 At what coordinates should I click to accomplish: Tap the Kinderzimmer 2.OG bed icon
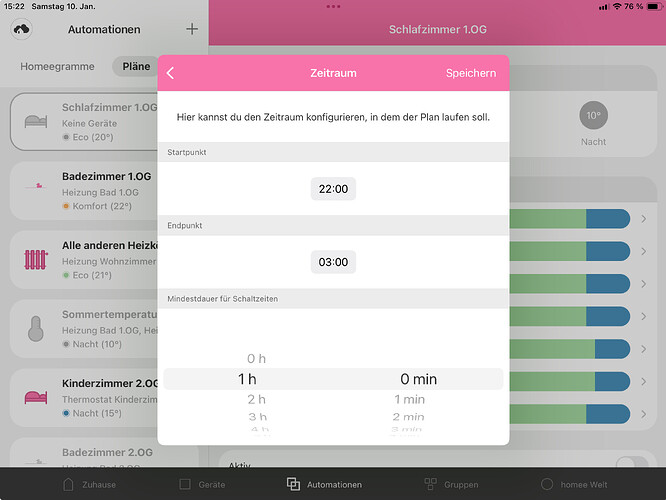[x=36, y=398]
